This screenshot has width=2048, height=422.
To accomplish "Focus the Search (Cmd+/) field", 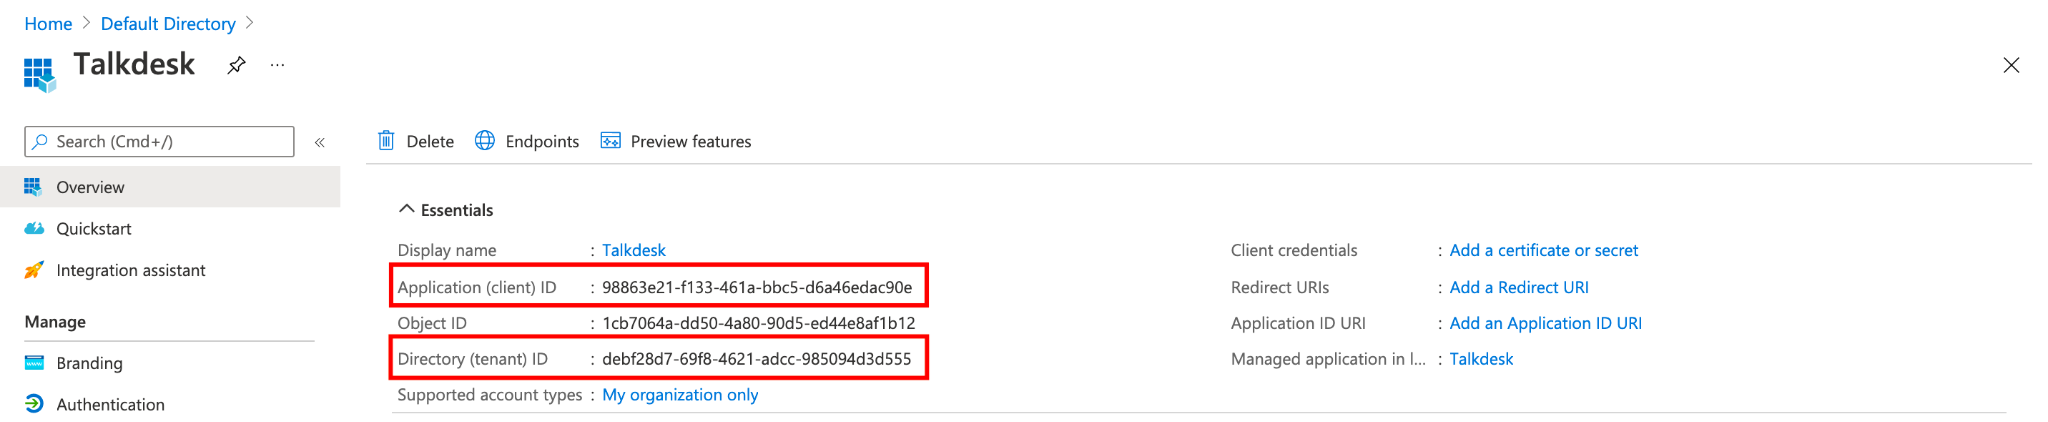I will pos(160,141).
